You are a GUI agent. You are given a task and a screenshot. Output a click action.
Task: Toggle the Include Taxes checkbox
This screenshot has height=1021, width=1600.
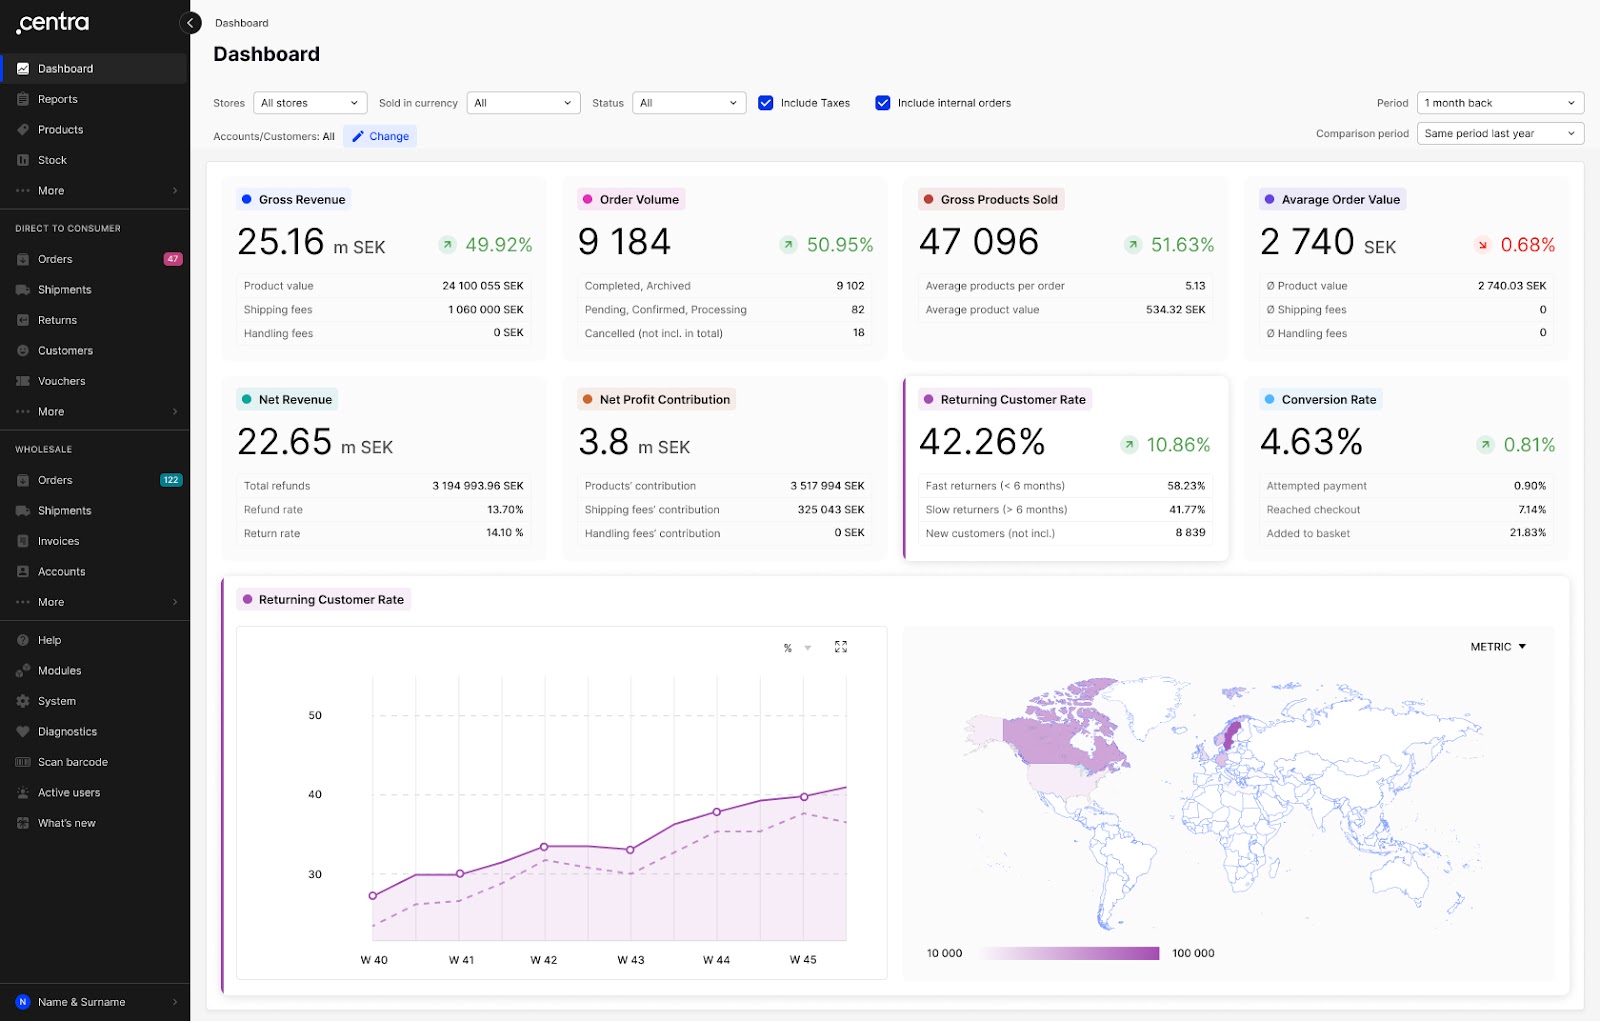(x=766, y=103)
